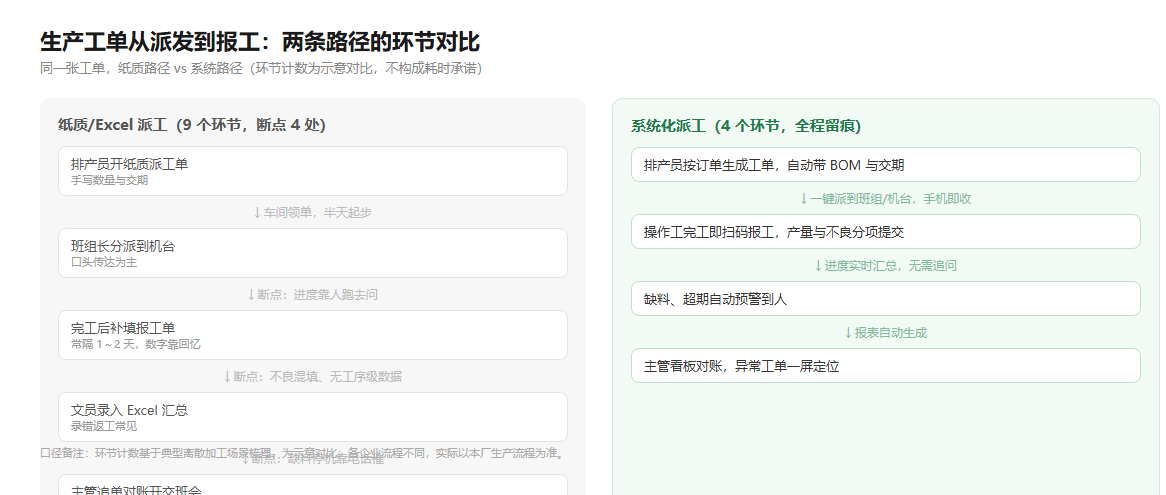Click footnote 口径备注：环节计数基于典型离散加工场景
The width and height of the screenshot is (1166, 495).
click(303, 453)
